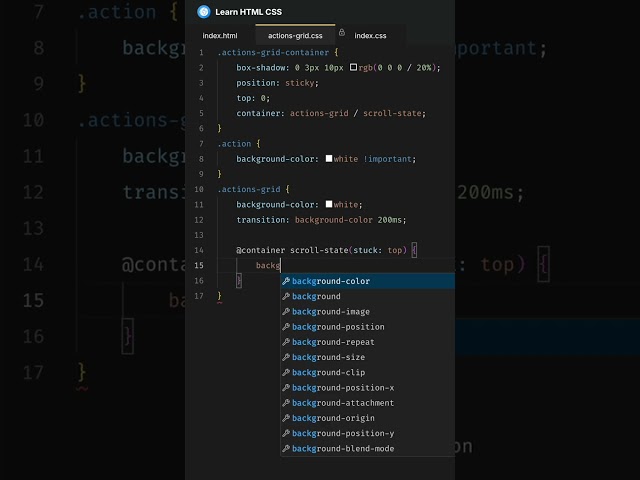This screenshot has height=480, width=640.
Task: Click the lock icon beside actions-grid.css tab
Action: 342,32
